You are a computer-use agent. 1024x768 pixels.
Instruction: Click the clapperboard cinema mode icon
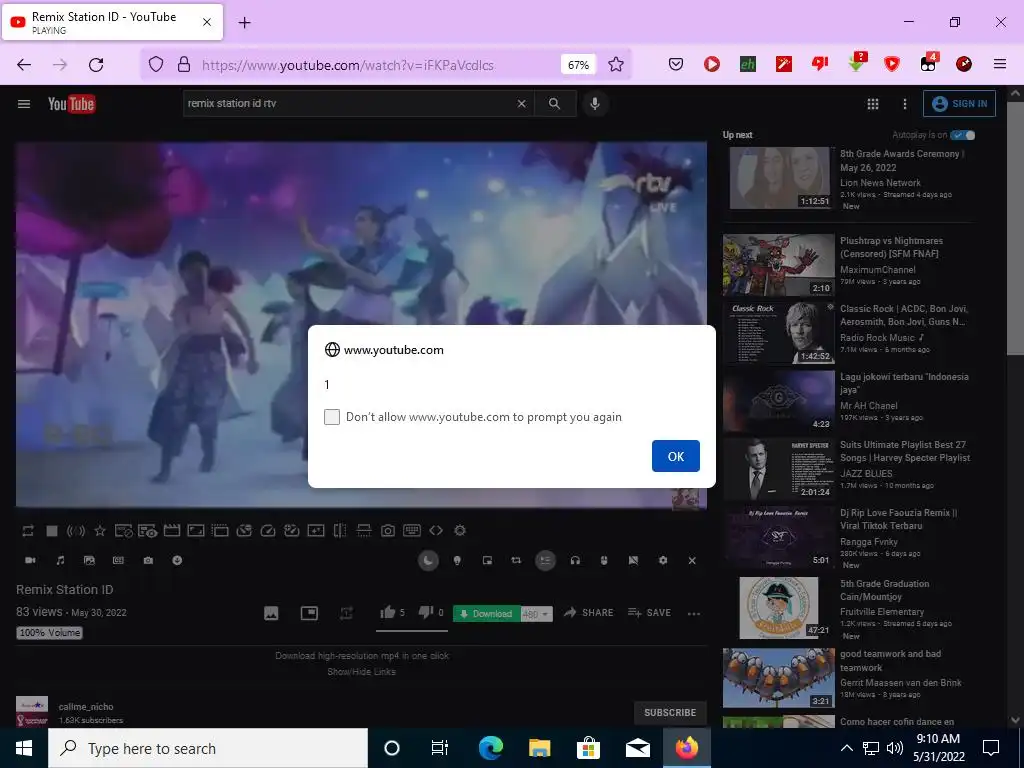[x=172, y=531]
